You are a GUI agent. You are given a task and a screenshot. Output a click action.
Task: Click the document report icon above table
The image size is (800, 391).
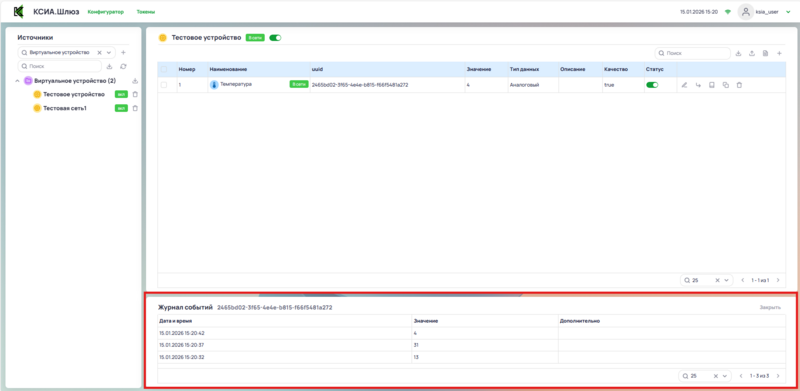pos(765,53)
